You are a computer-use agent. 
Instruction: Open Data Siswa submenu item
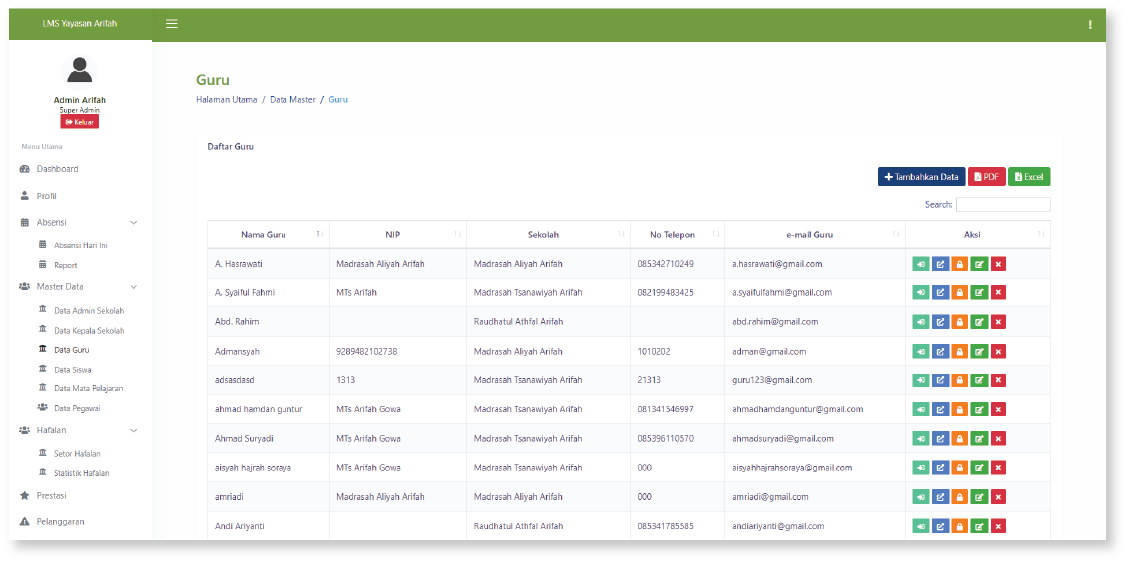(73, 369)
